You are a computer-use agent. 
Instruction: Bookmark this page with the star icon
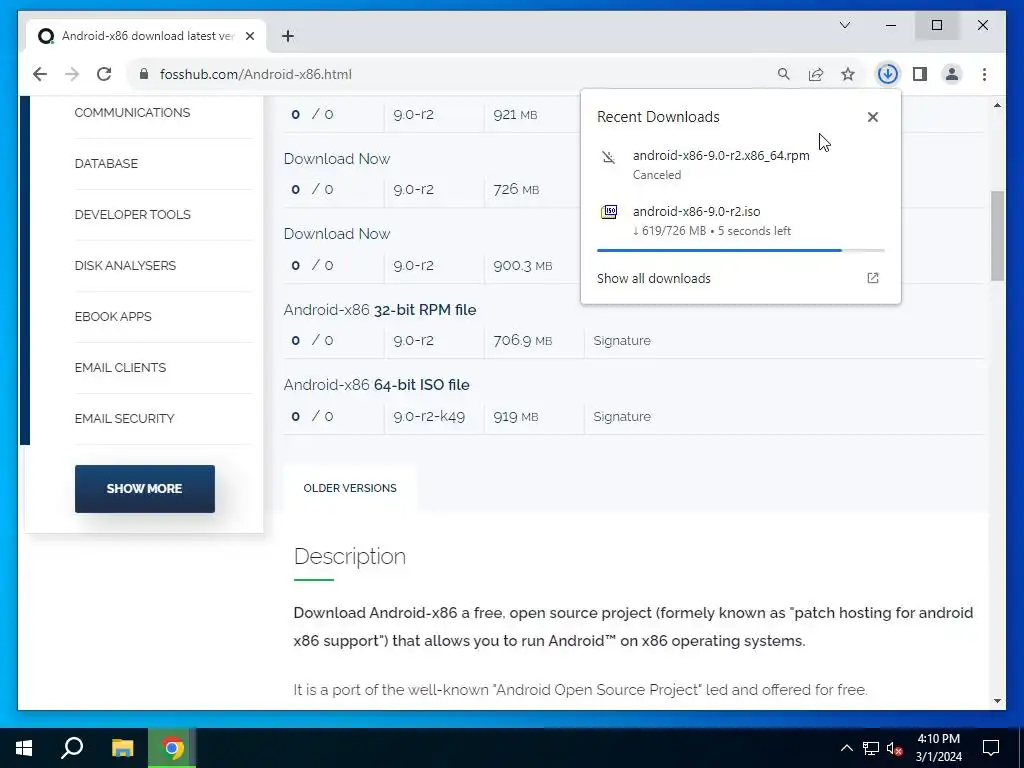click(848, 74)
